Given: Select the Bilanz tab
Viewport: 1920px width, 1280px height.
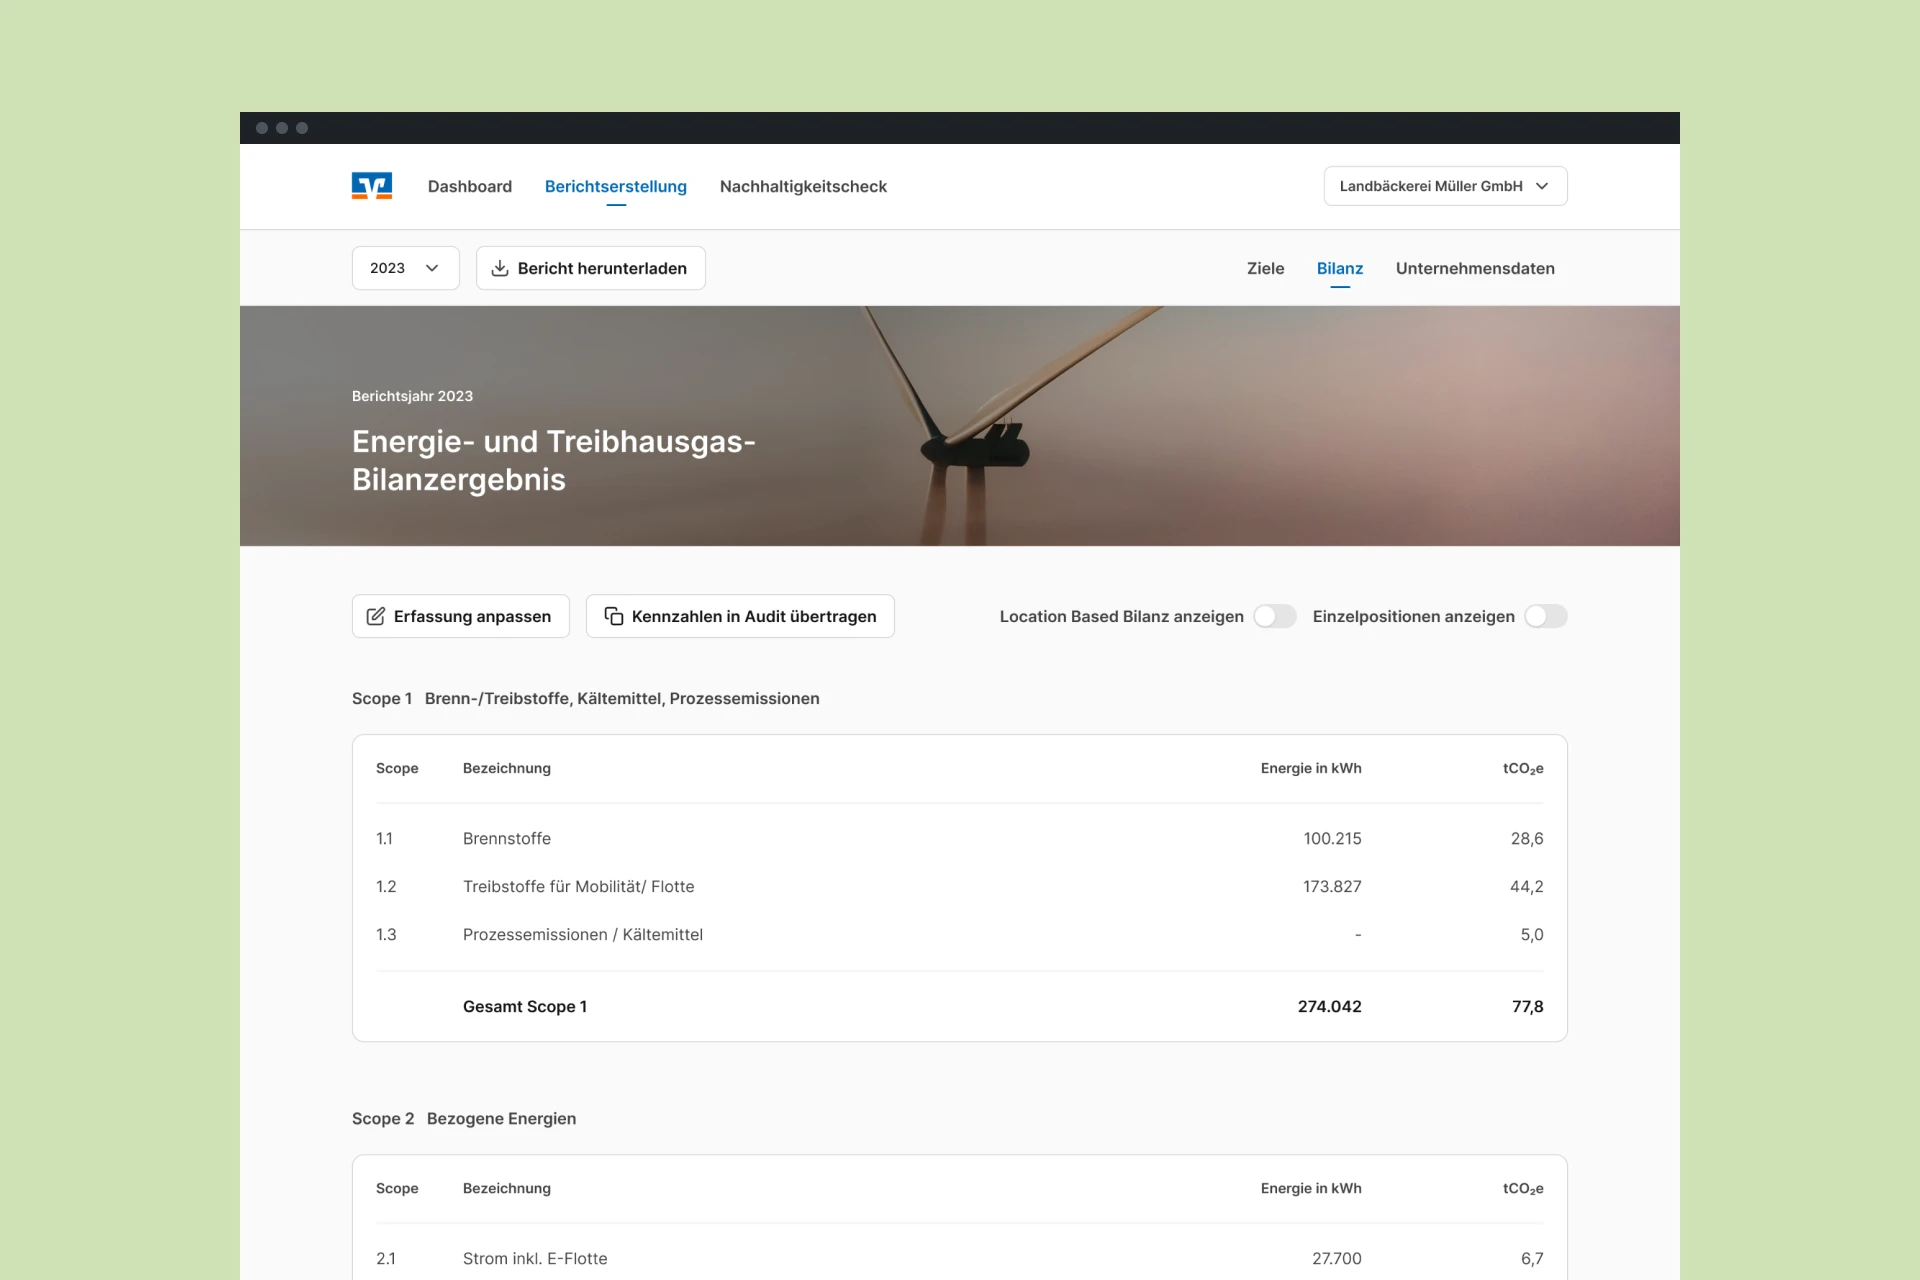Looking at the screenshot, I should (x=1340, y=268).
